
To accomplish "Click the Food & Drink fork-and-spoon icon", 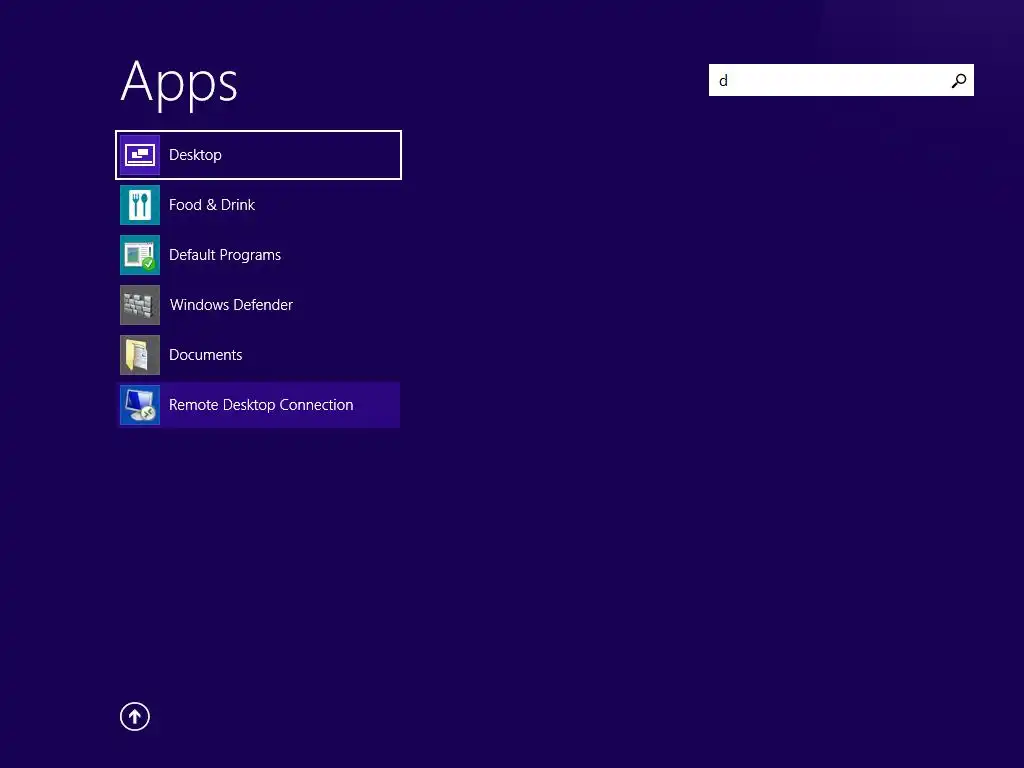I will click(140, 205).
